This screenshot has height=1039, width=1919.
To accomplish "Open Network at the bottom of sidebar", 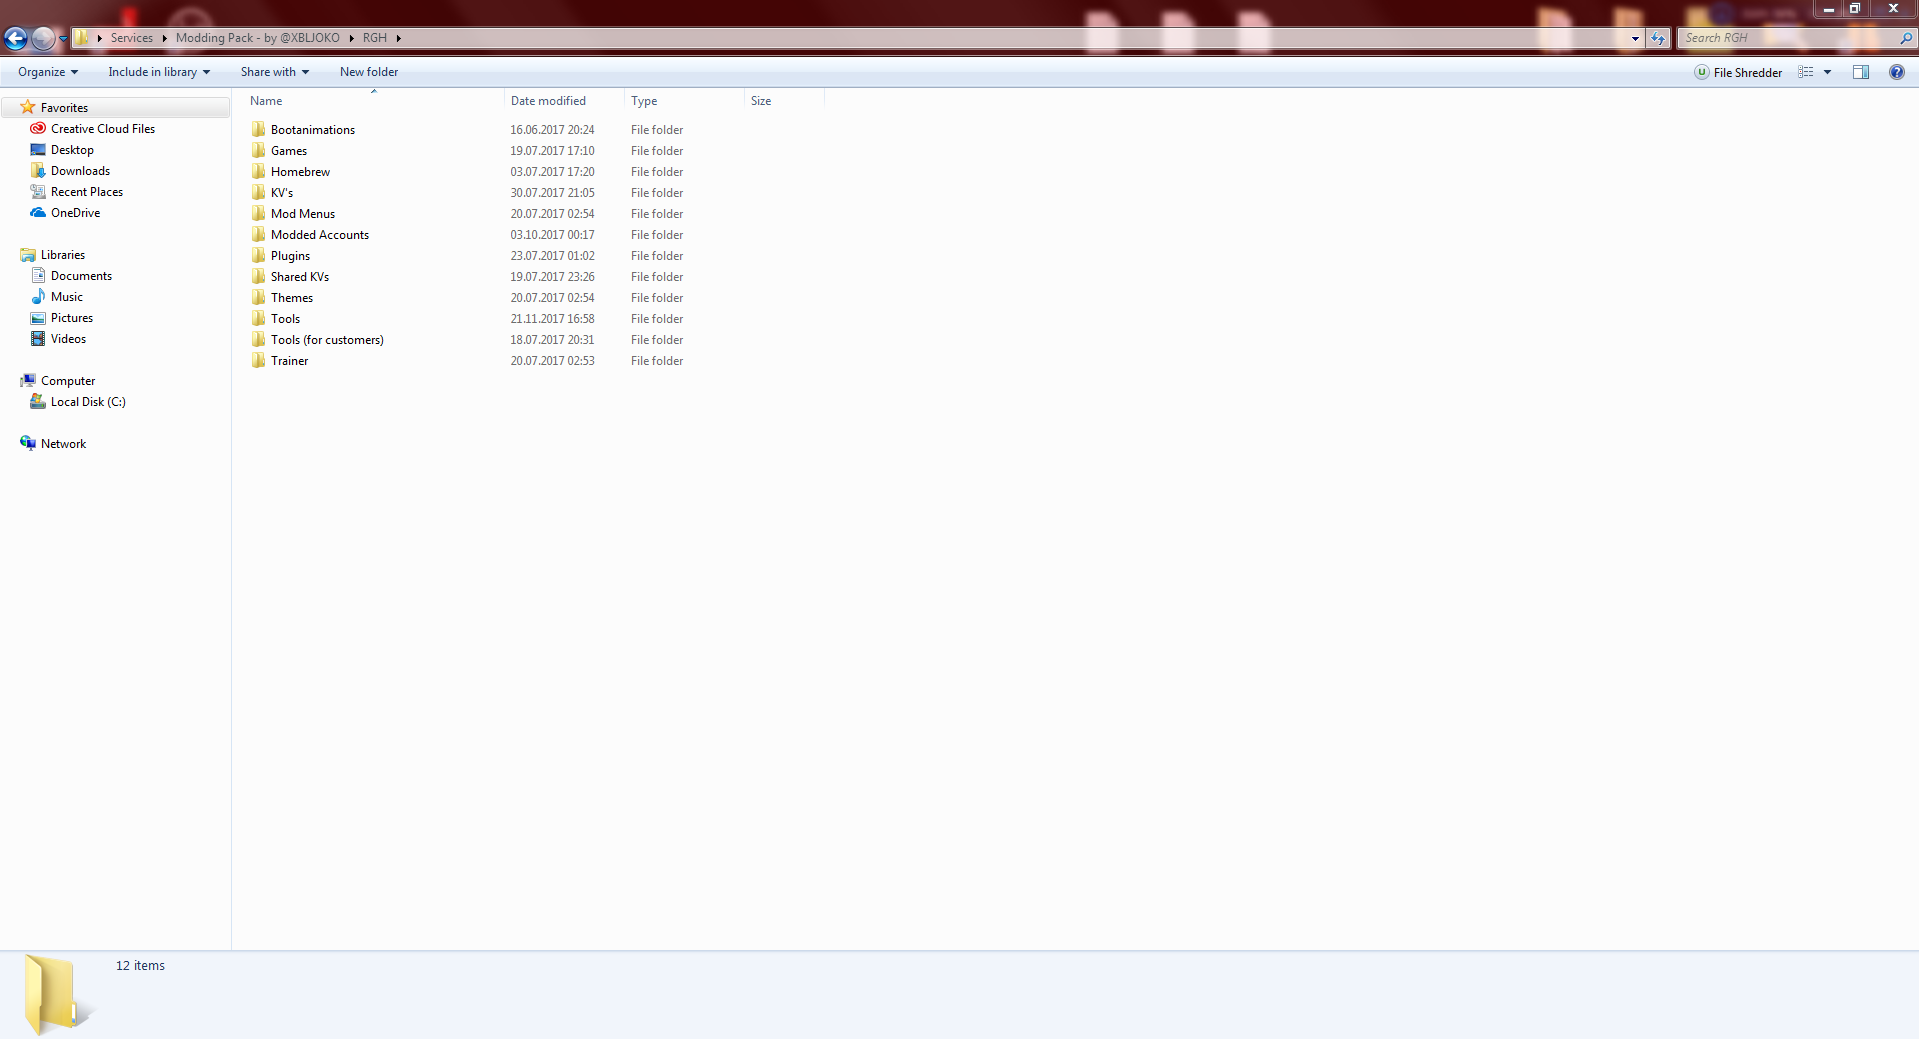I will click(63, 443).
